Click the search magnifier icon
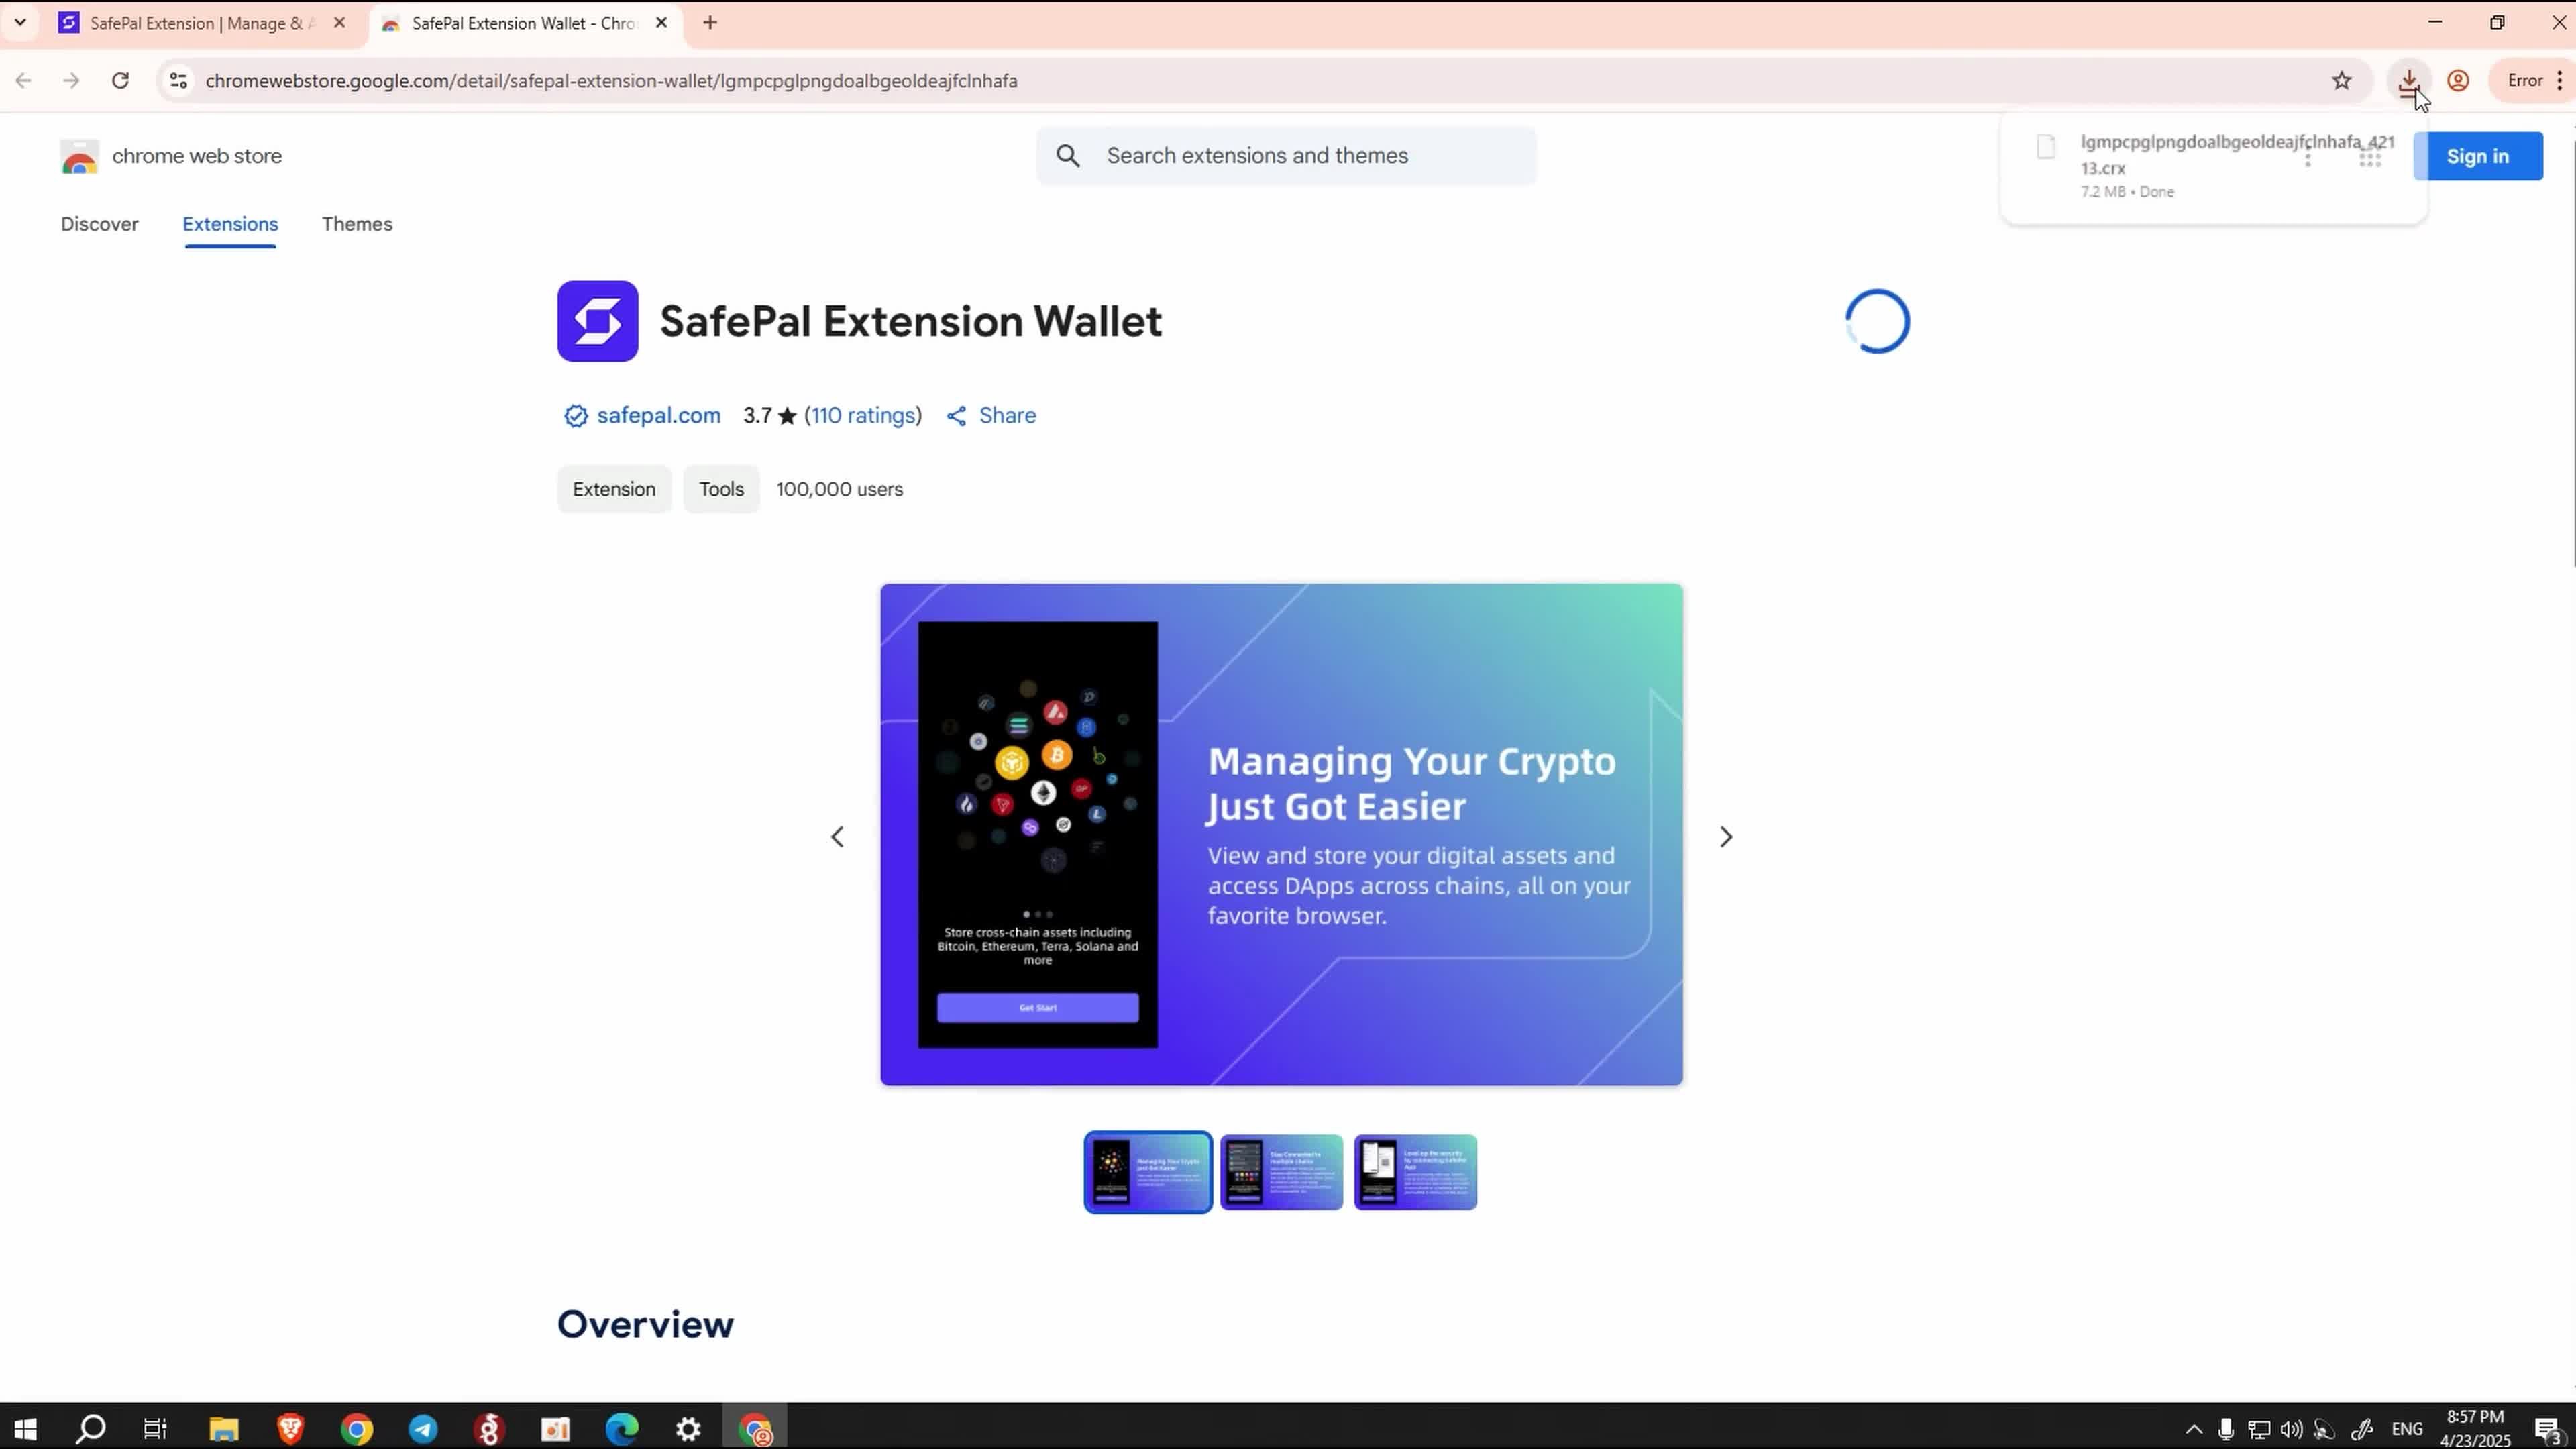Image resolution: width=2576 pixels, height=1449 pixels. pos(1068,156)
